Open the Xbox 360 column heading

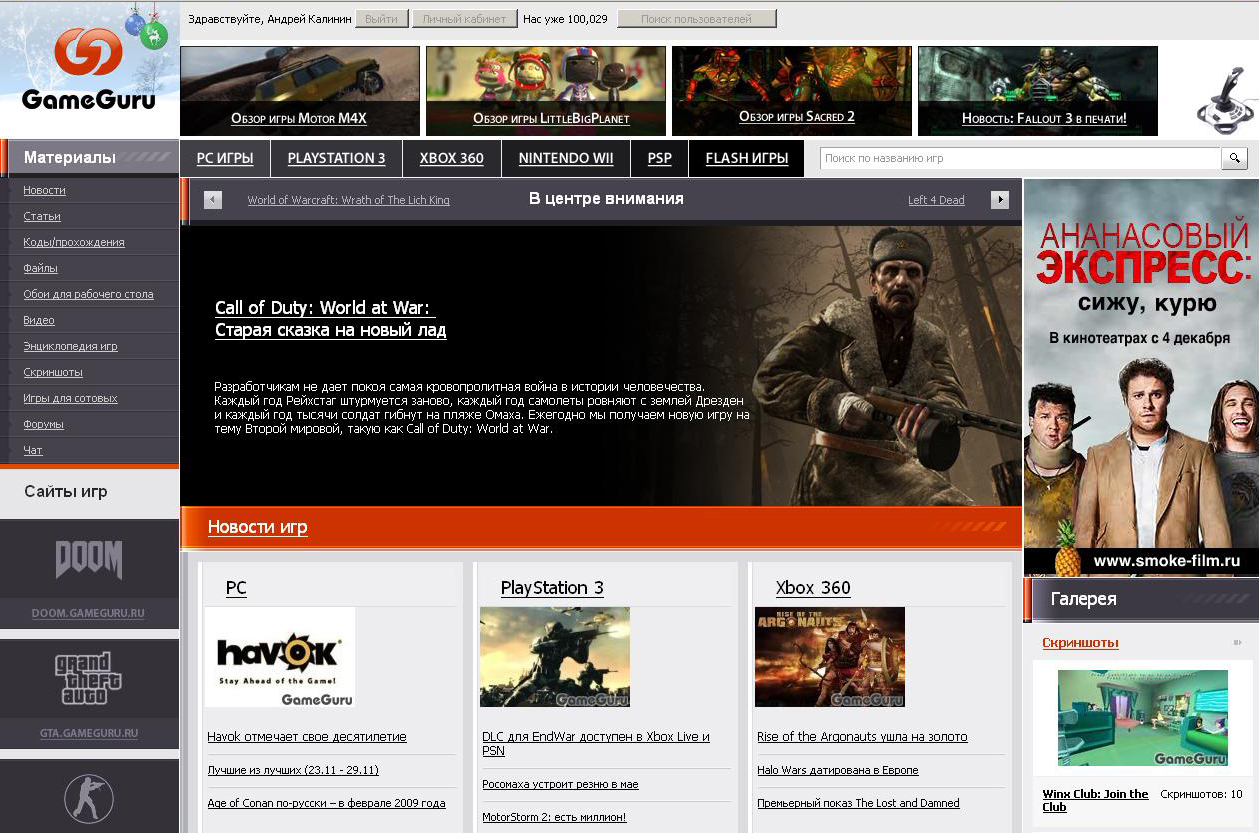click(x=813, y=588)
